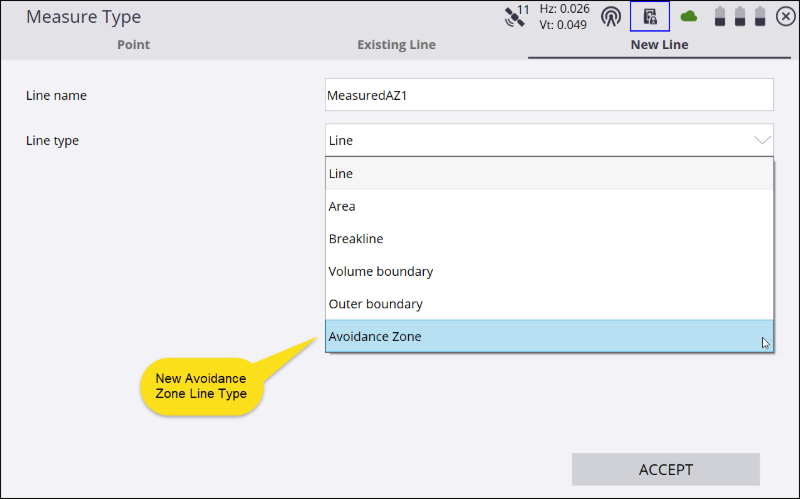800x499 pixels.
Task: Check the second battery level icon
Action: [740, 16]
